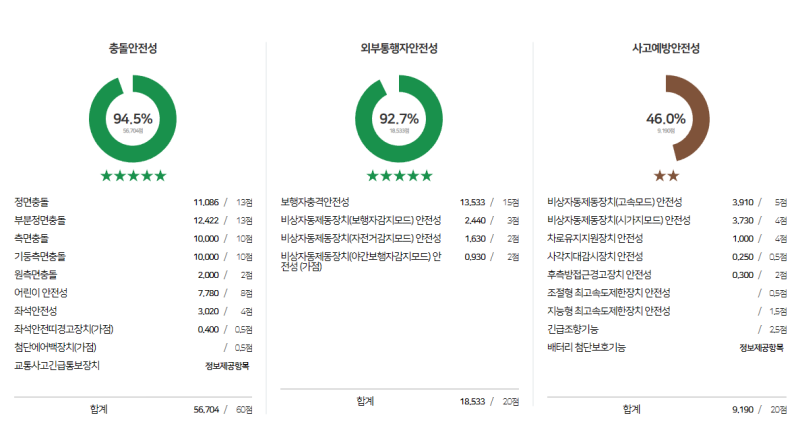Click the five green stars under 충돌안전성
The height and width of the screenshot is (432, 800).
click(x=133, y=175)
